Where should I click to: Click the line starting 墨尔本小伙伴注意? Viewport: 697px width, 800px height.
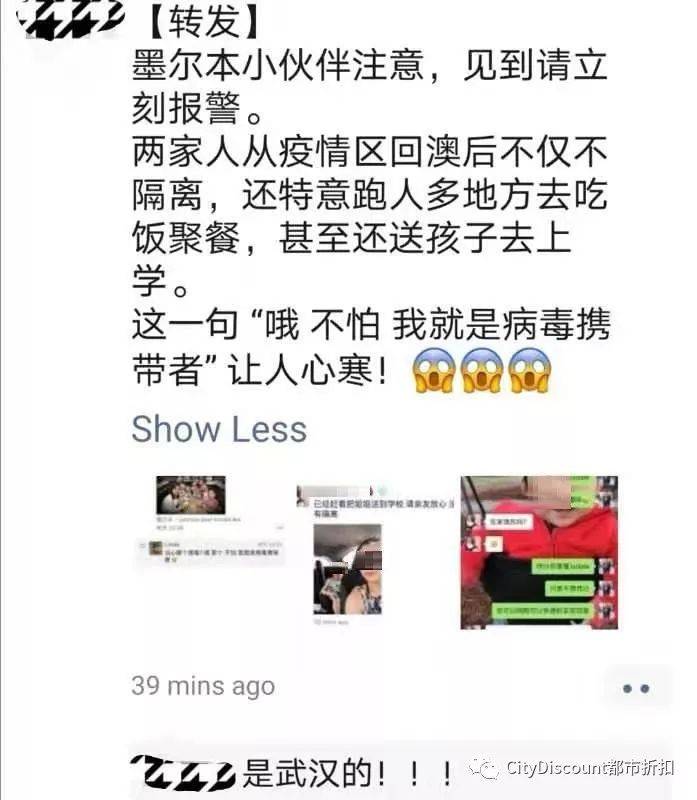pos(370,65)
